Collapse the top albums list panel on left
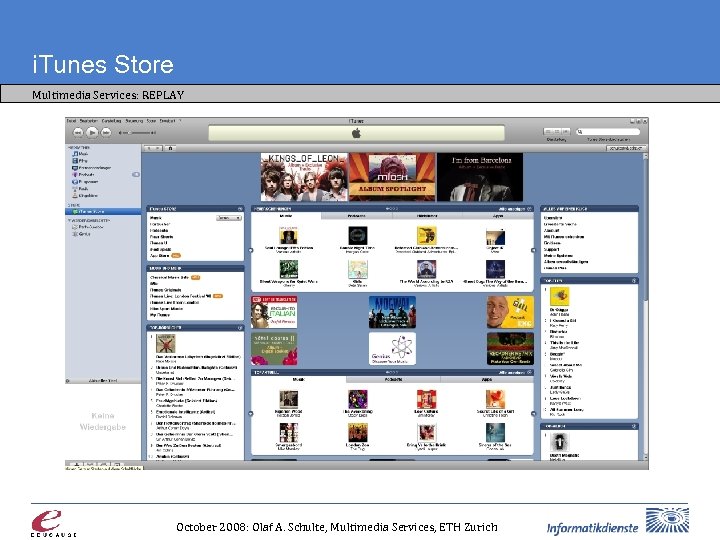 pos(240,328)
